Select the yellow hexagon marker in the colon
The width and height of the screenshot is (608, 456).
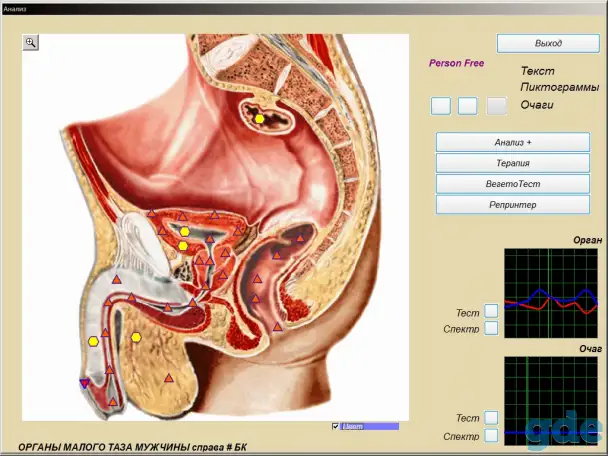click(x=259, y=119)
